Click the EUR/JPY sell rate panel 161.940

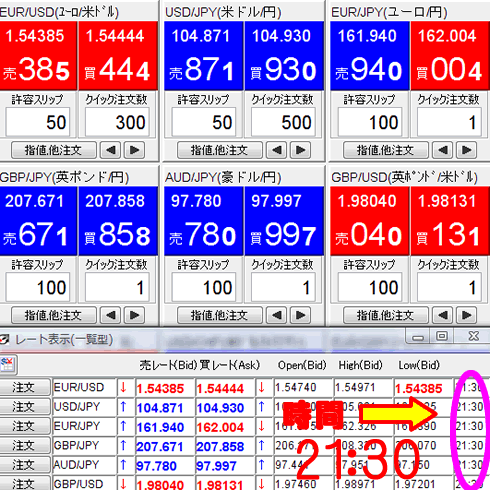[370, 56]
